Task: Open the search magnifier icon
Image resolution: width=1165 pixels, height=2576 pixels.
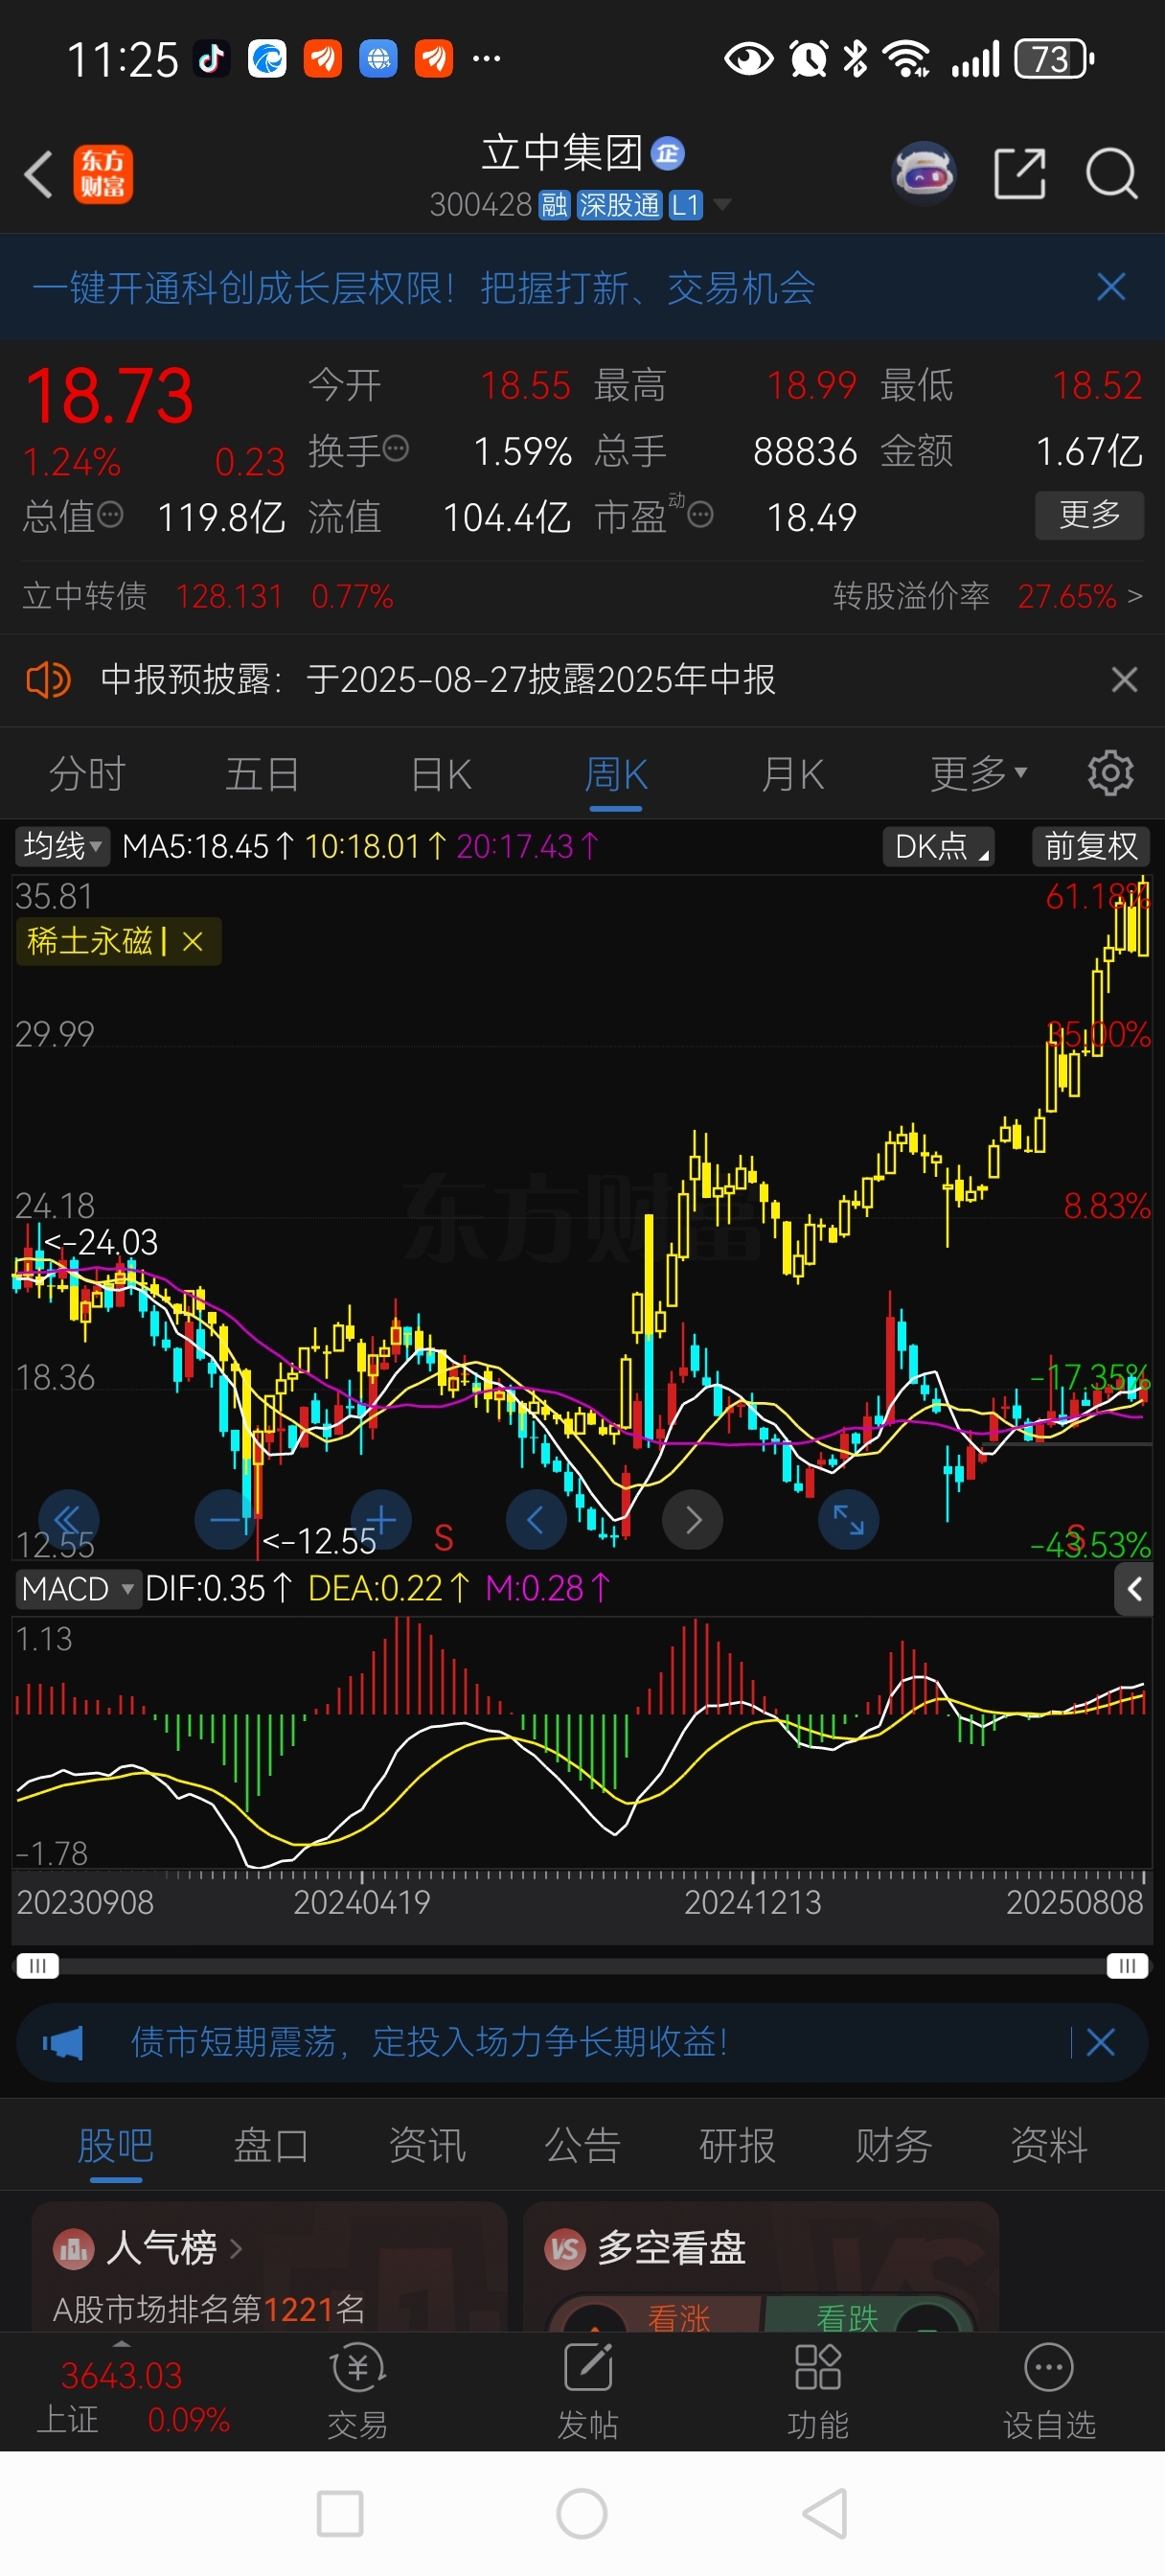Action: click(x=1111, y=174)
